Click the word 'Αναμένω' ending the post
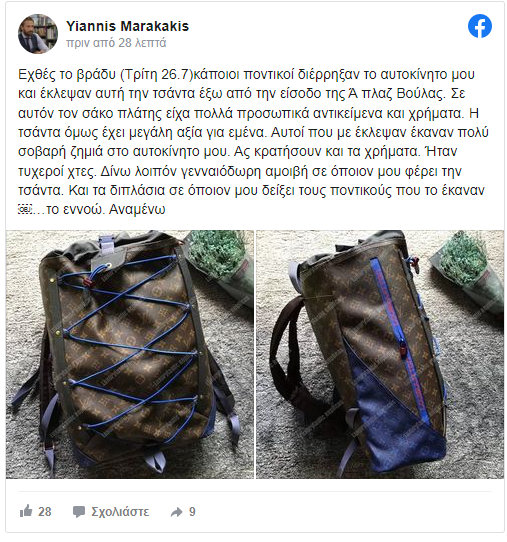This screenshot has height=542, width=507. point(137,209)
